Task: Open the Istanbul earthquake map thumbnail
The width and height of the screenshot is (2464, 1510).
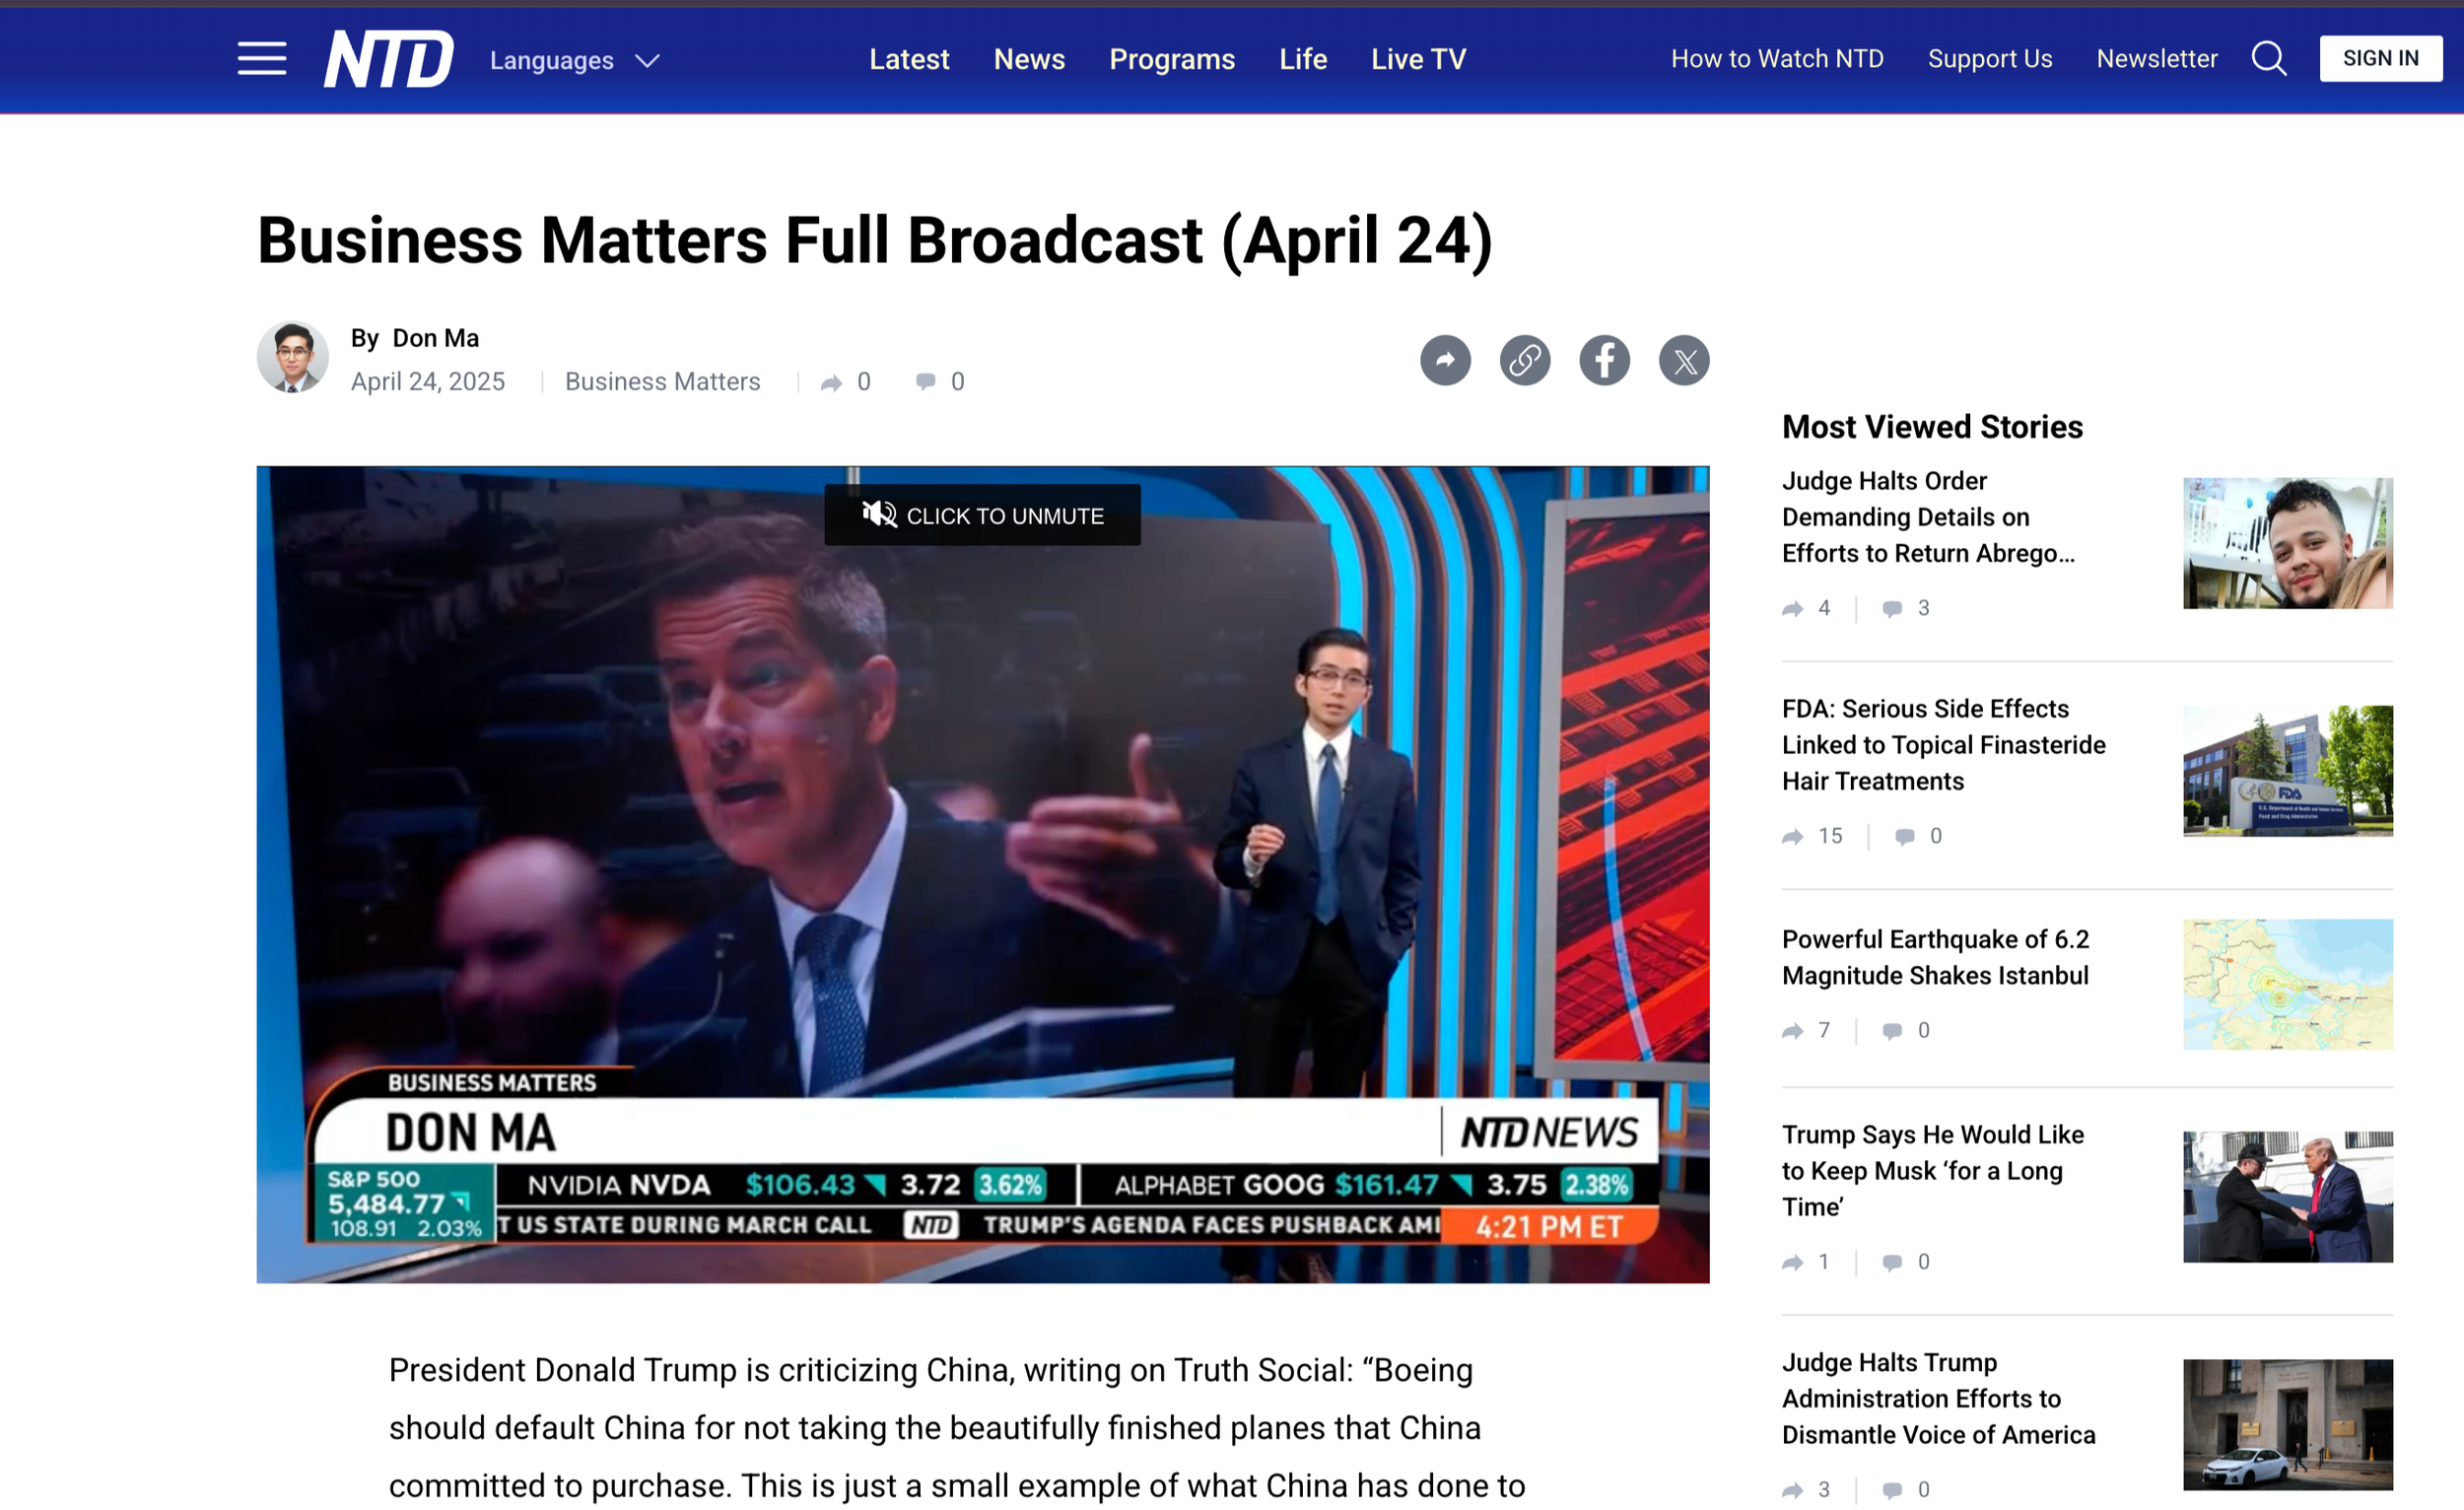Action: point(2287,984)
